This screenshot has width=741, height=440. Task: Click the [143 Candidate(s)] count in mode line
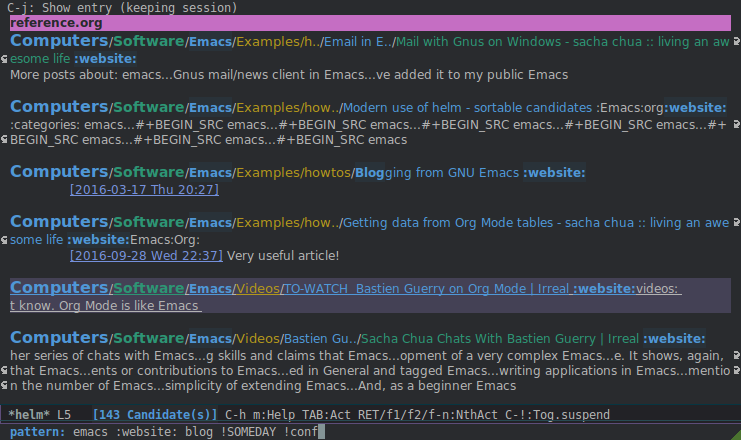coord(155,415)
